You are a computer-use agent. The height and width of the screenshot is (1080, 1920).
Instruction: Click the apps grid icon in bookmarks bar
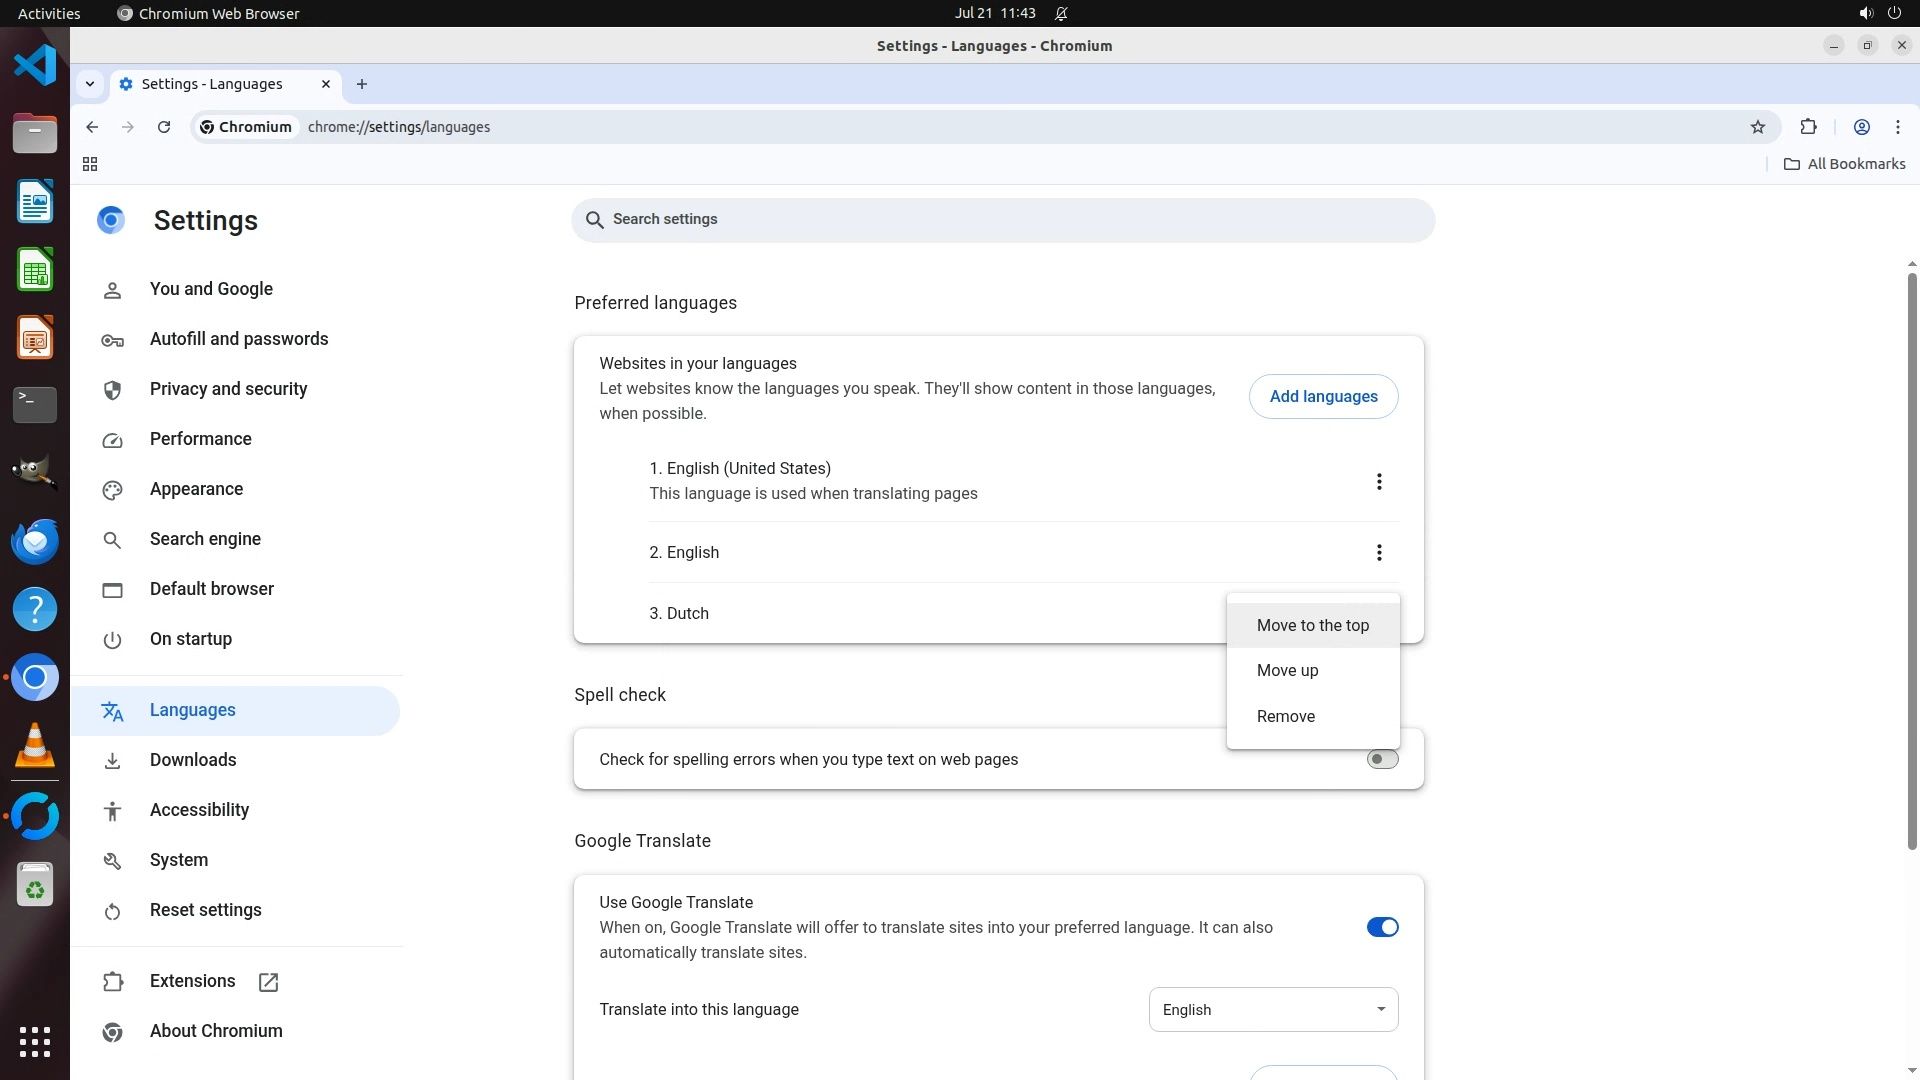point(90,164)
